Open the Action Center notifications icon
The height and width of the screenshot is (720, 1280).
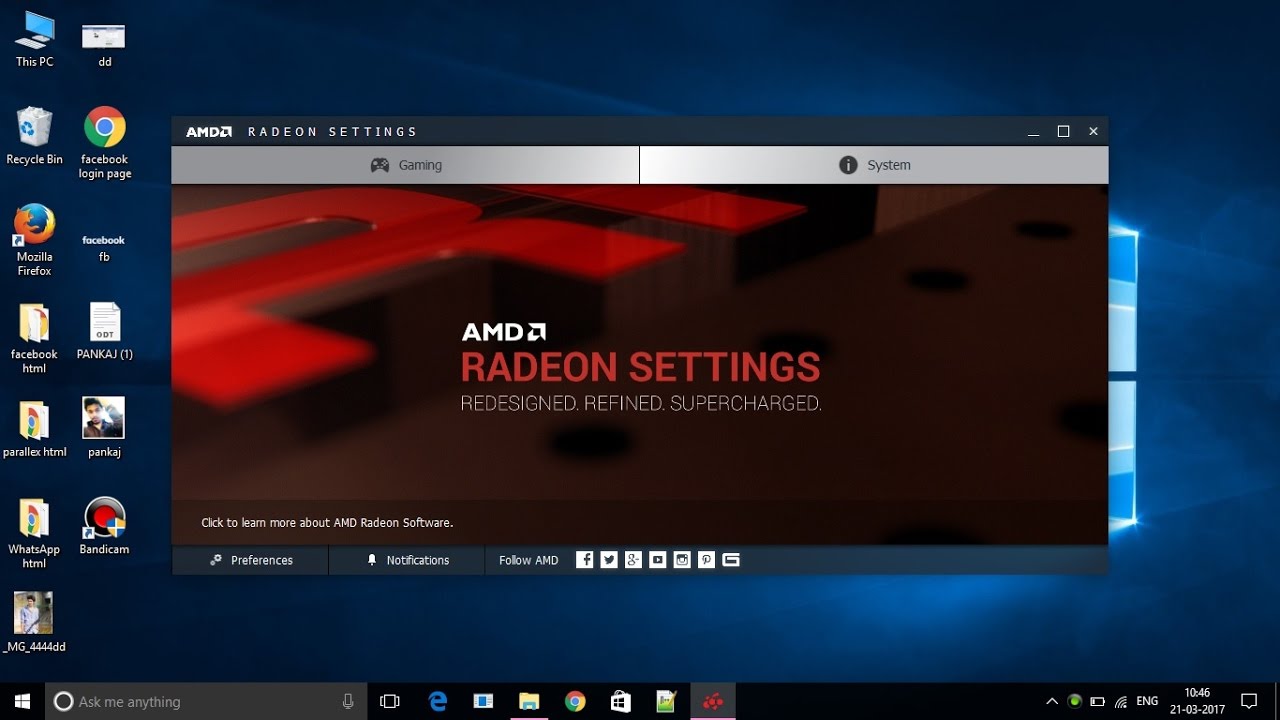(1249, 701)
